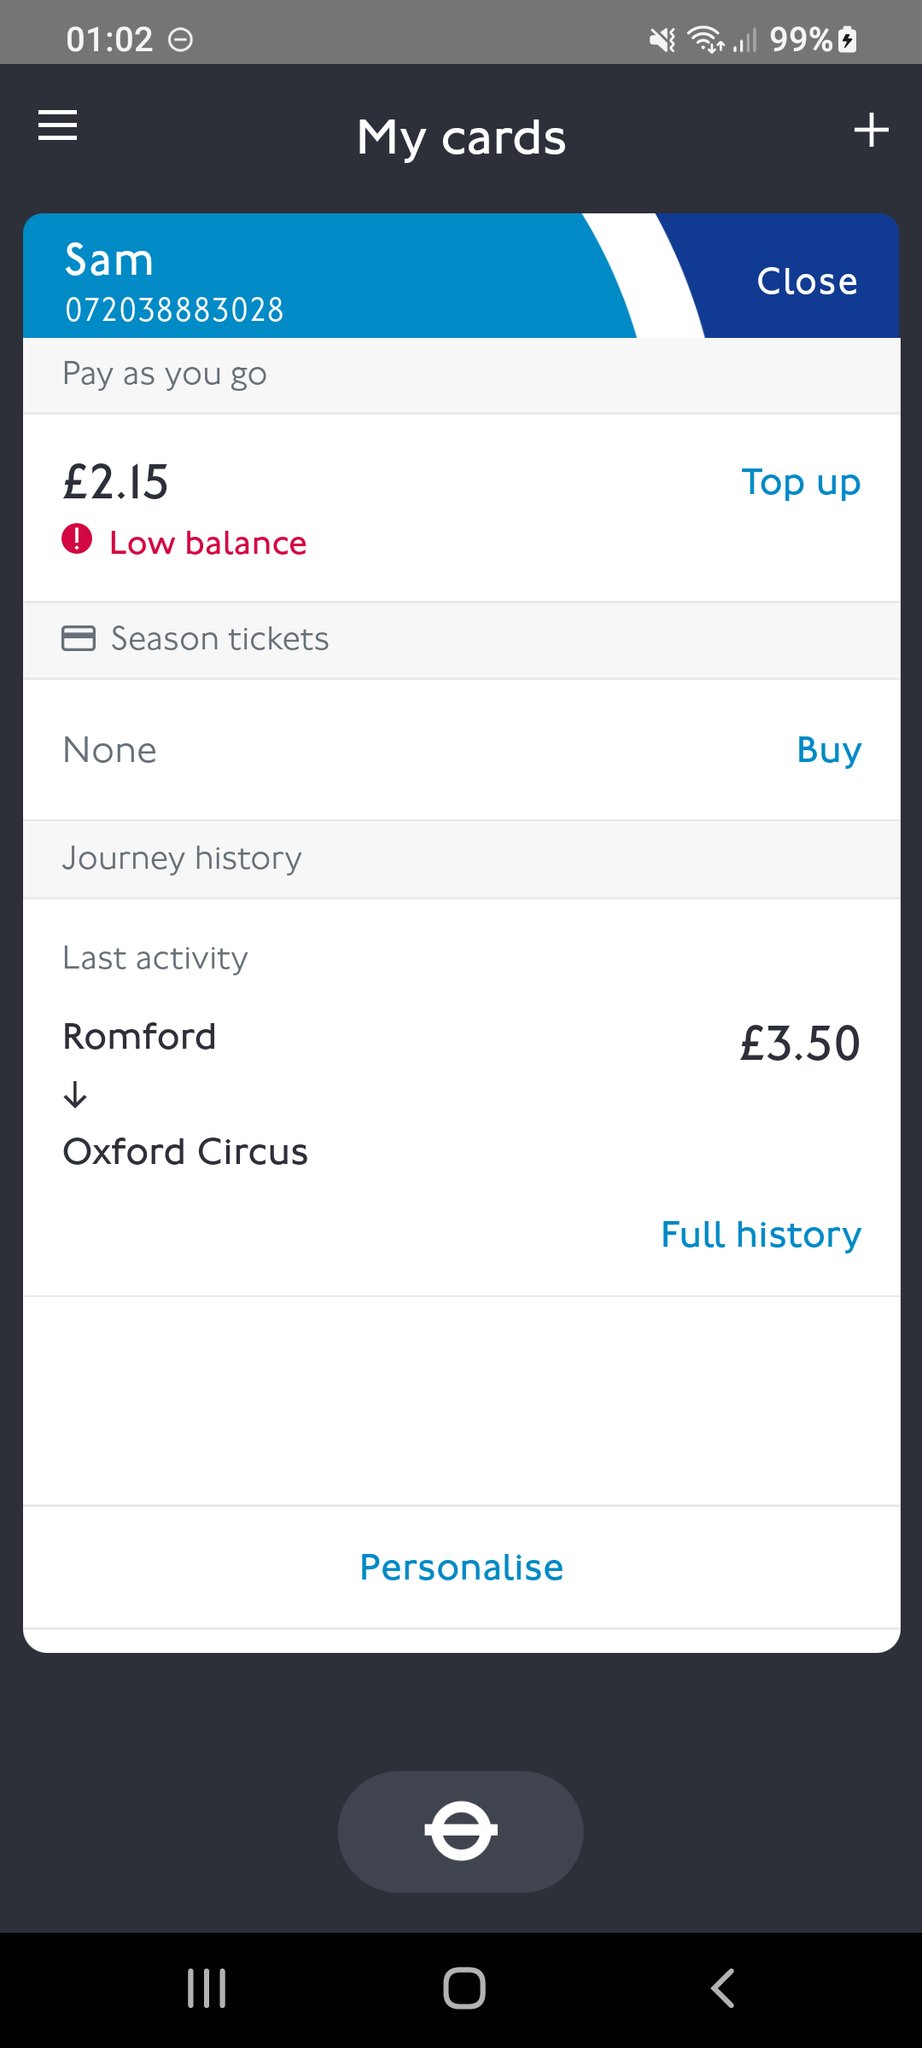
Task: Tap the £2.15 balance amount
Action: (116, 482)
